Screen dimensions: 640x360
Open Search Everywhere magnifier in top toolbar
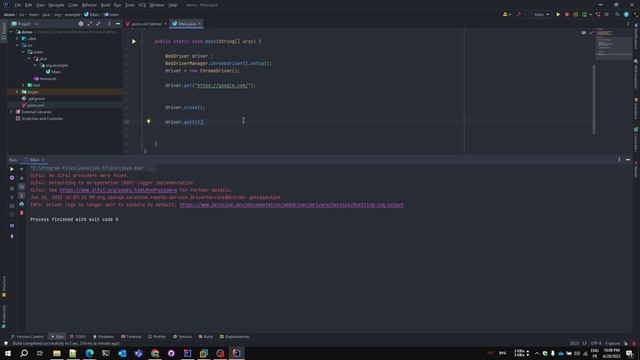click(x=617, y=14)
